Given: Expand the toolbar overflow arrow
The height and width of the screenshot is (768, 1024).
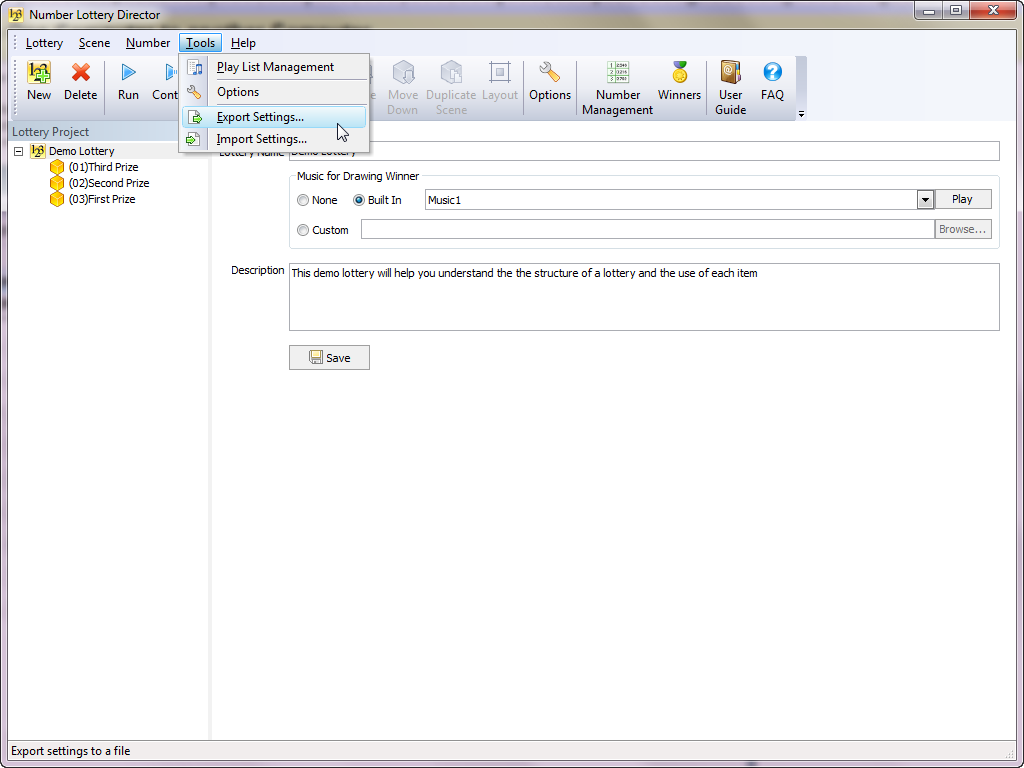Looking at the screenshot, I should click(x=801, y=114).
